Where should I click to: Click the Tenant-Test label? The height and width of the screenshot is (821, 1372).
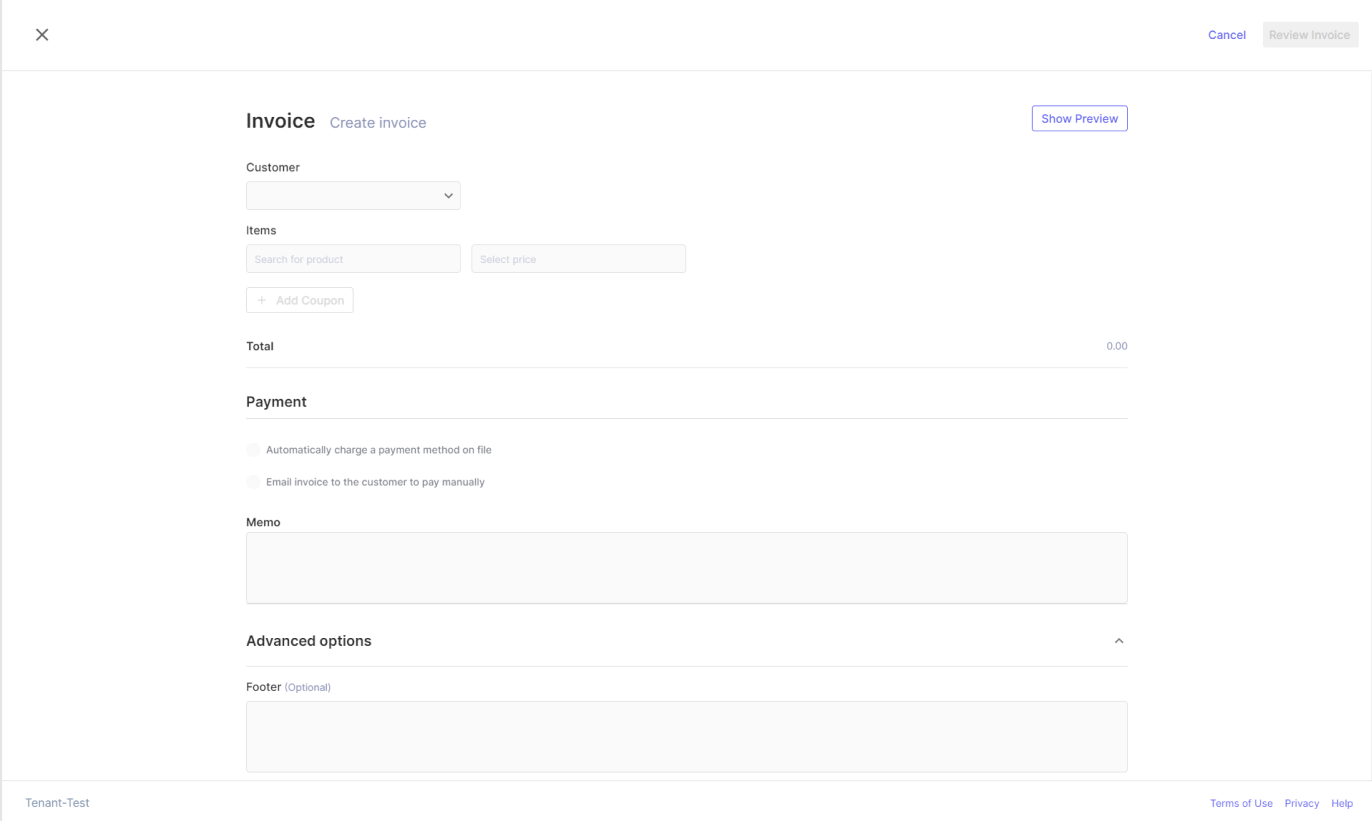click(x=57, y=803)
